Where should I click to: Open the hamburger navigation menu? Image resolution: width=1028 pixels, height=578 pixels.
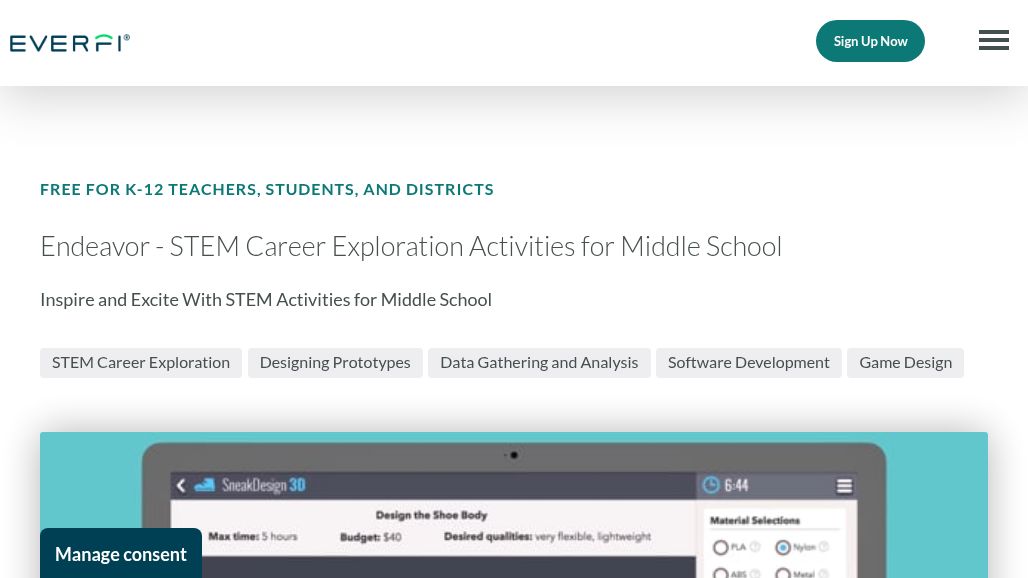pyautogui.click(x=994, y=40)
